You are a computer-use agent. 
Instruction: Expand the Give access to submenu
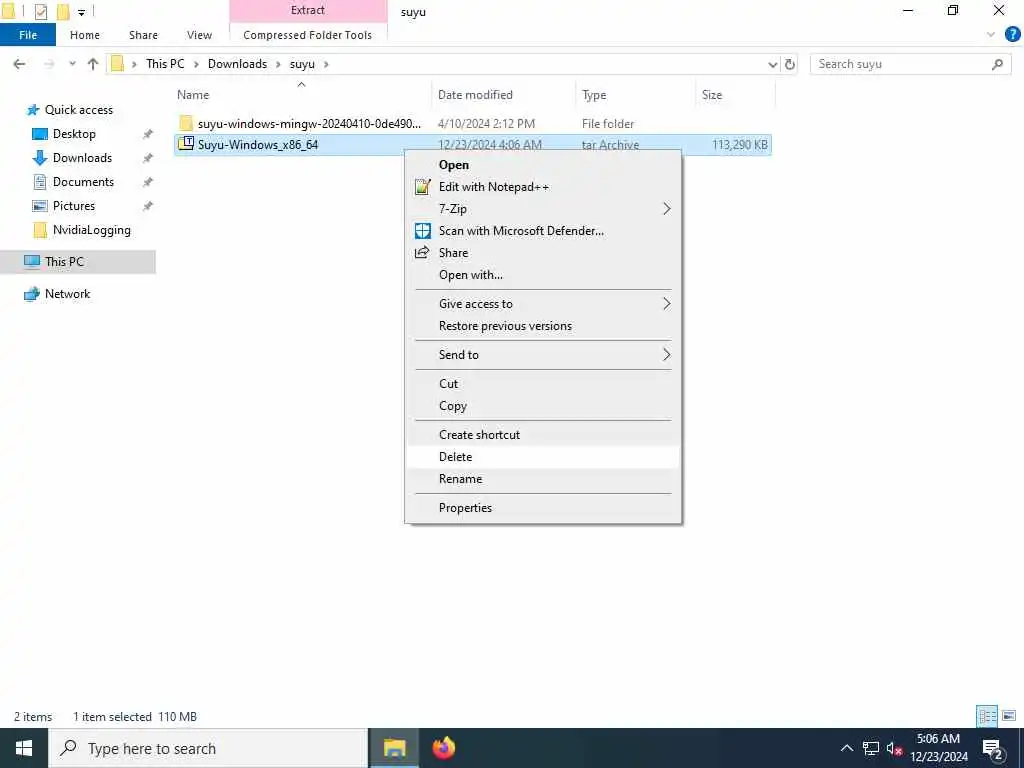(x=667, y=304)
